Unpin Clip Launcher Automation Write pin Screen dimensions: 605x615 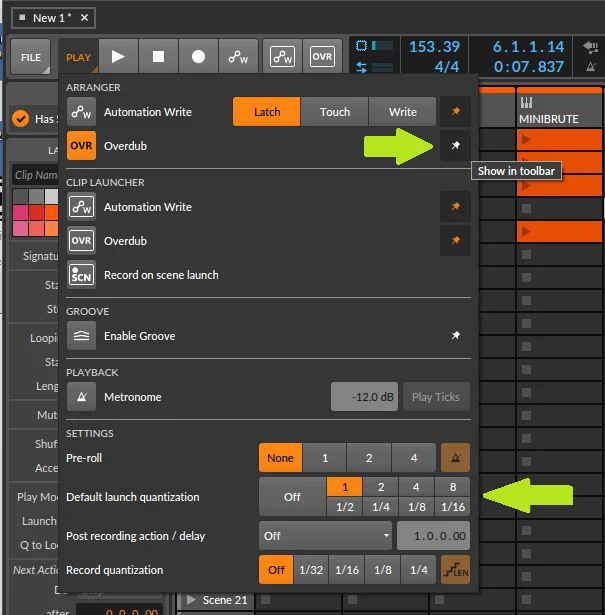point(455,206)
